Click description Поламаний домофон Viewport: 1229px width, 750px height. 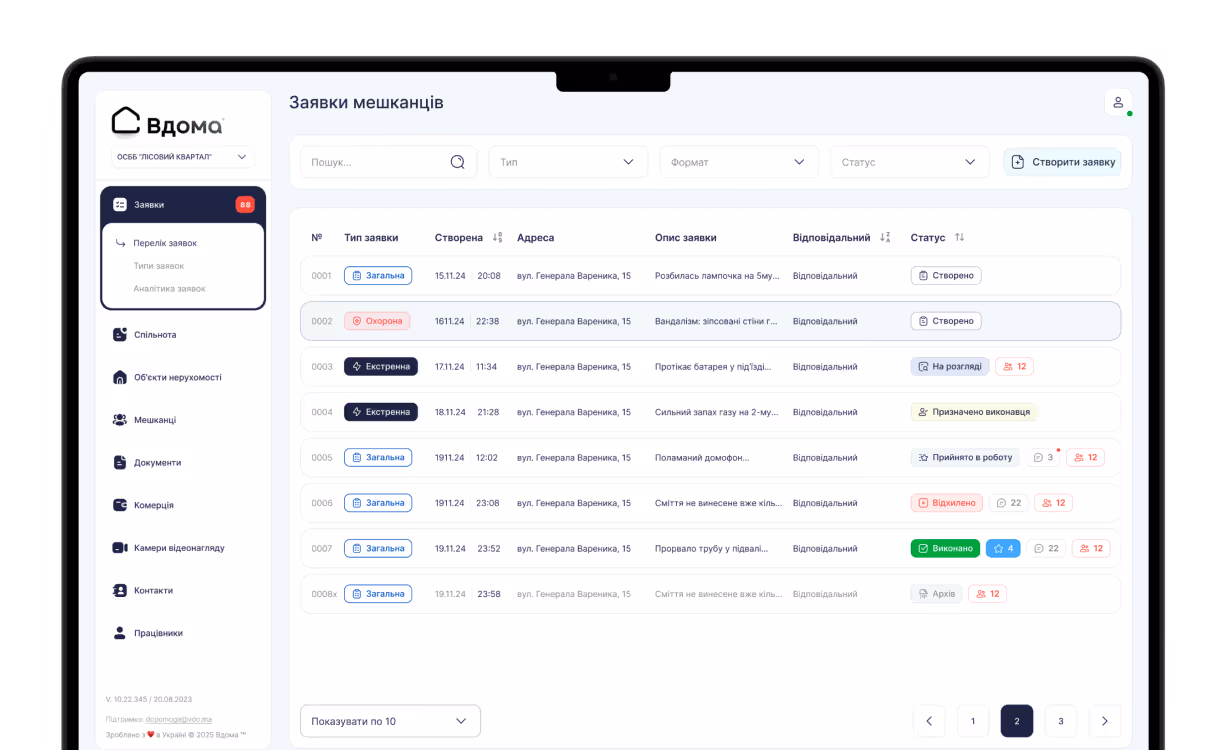point(702,457)
